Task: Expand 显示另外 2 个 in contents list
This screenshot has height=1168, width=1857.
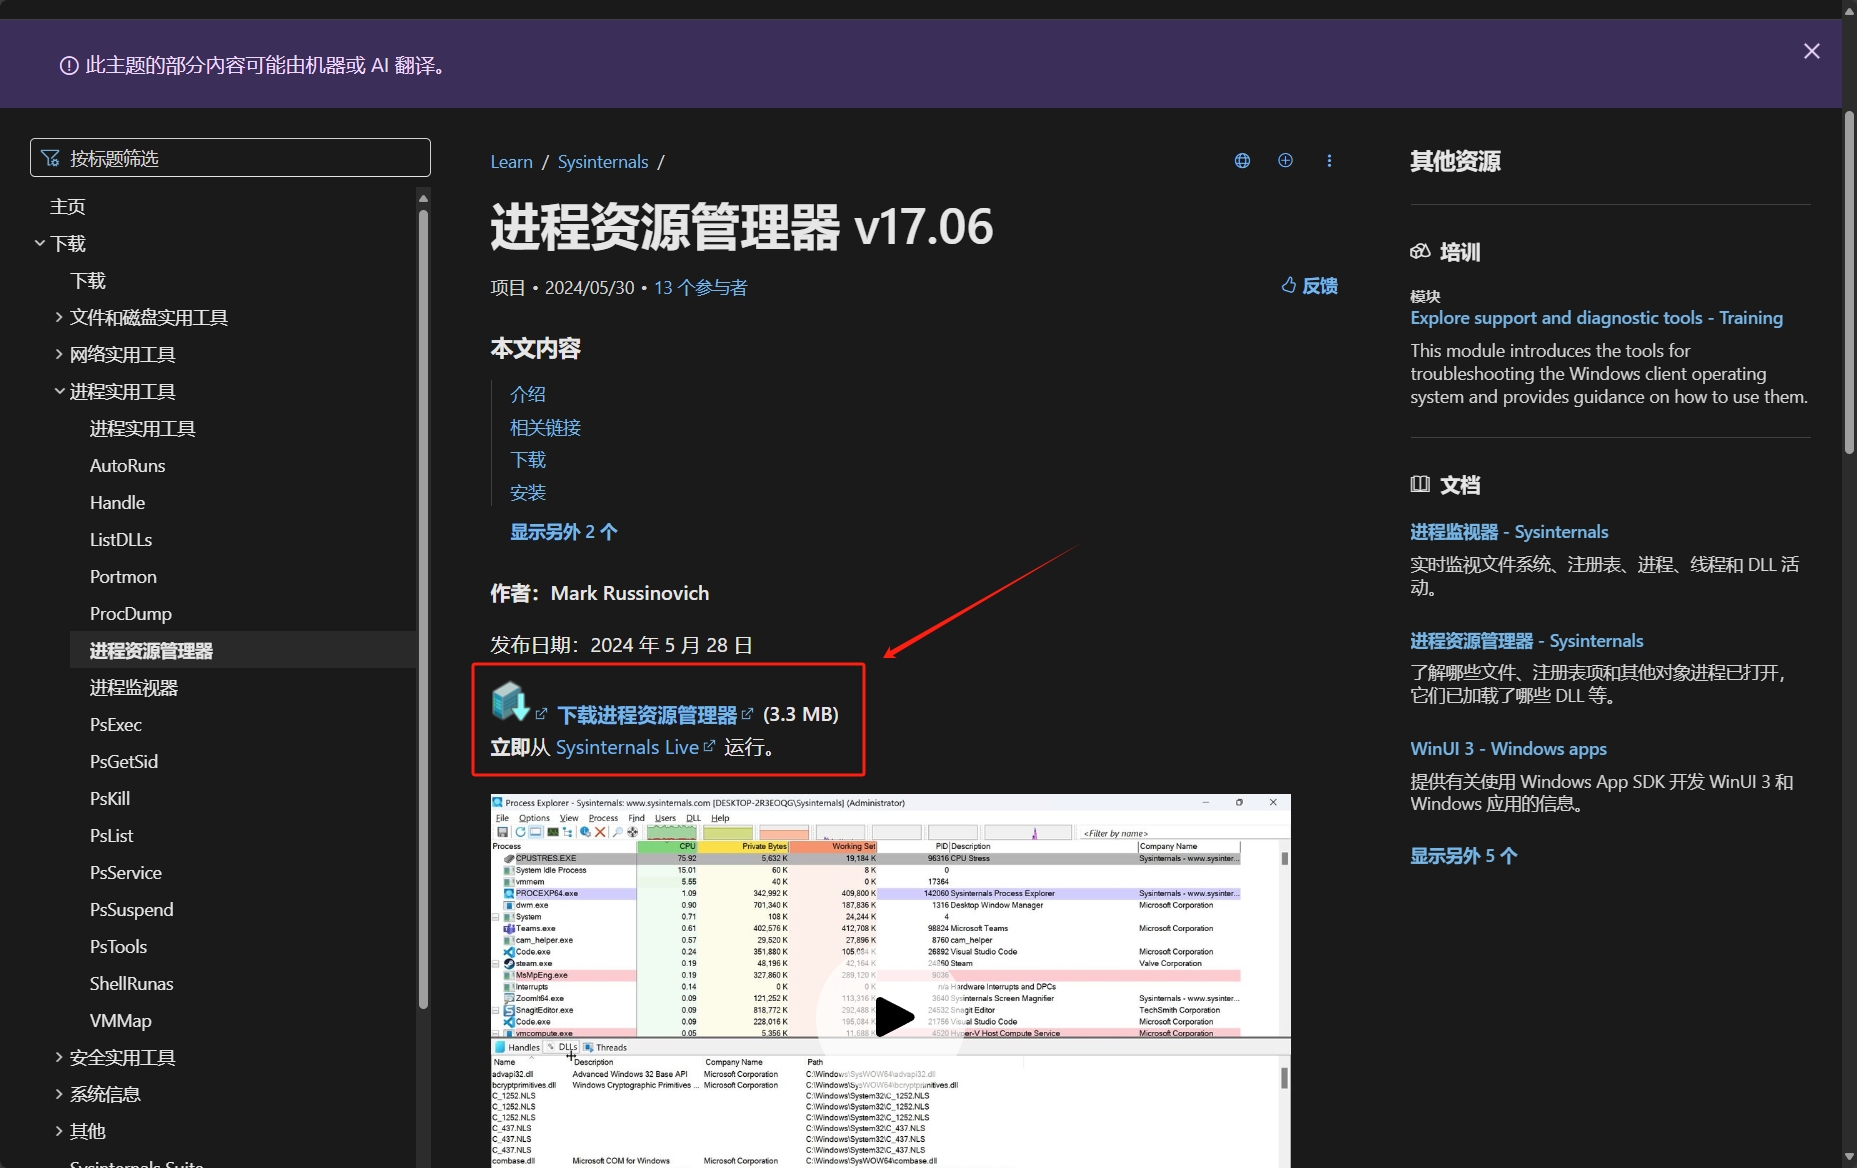Action: click(x=563, y=532)
